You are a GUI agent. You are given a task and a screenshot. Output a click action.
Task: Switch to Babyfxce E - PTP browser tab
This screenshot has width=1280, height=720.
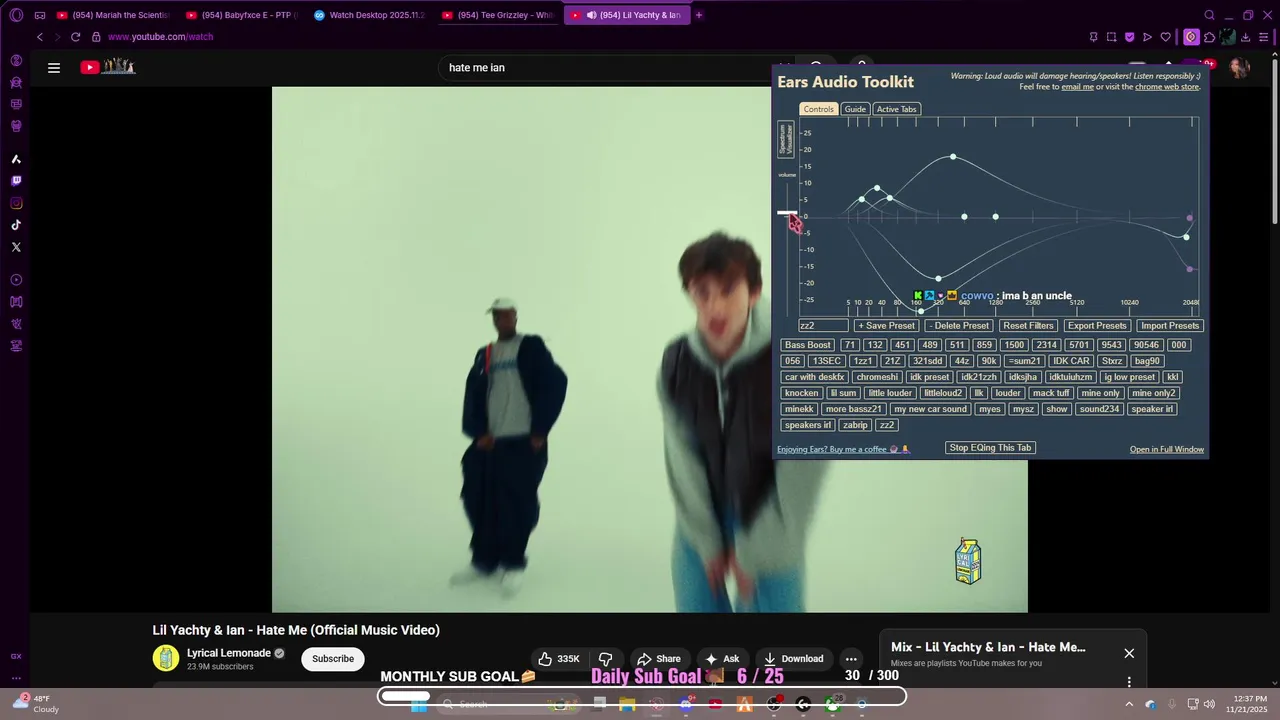tap(243, 15)
